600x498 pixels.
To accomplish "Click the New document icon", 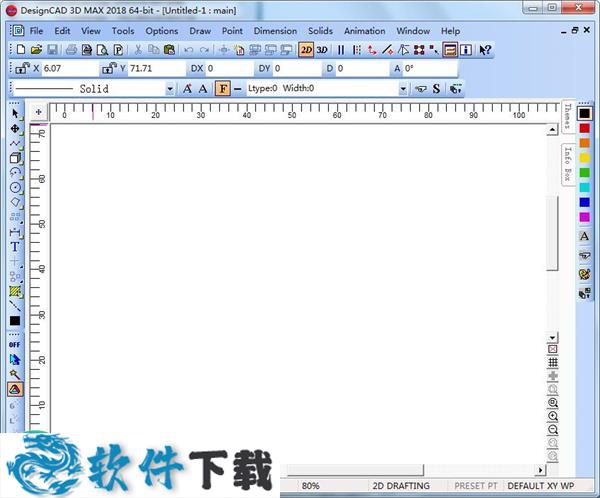I will 21,50.
